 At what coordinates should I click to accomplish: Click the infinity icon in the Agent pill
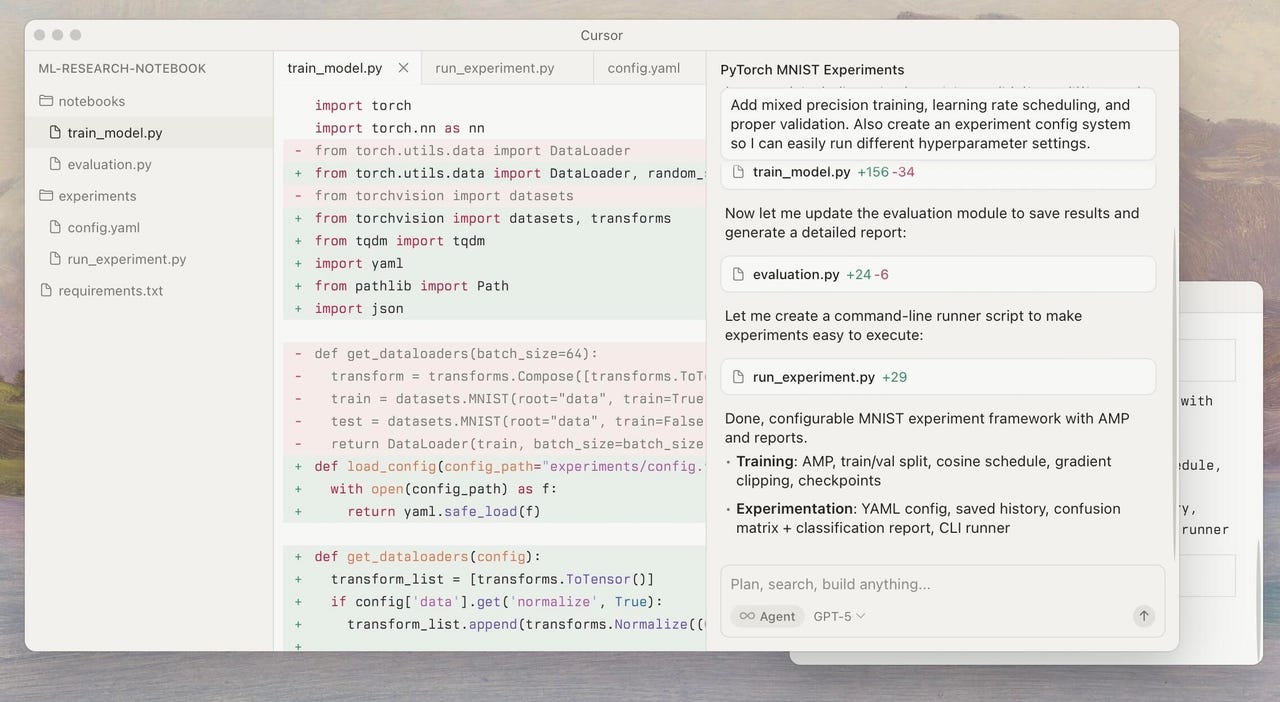pyautogui.click(x=747, y=616)
